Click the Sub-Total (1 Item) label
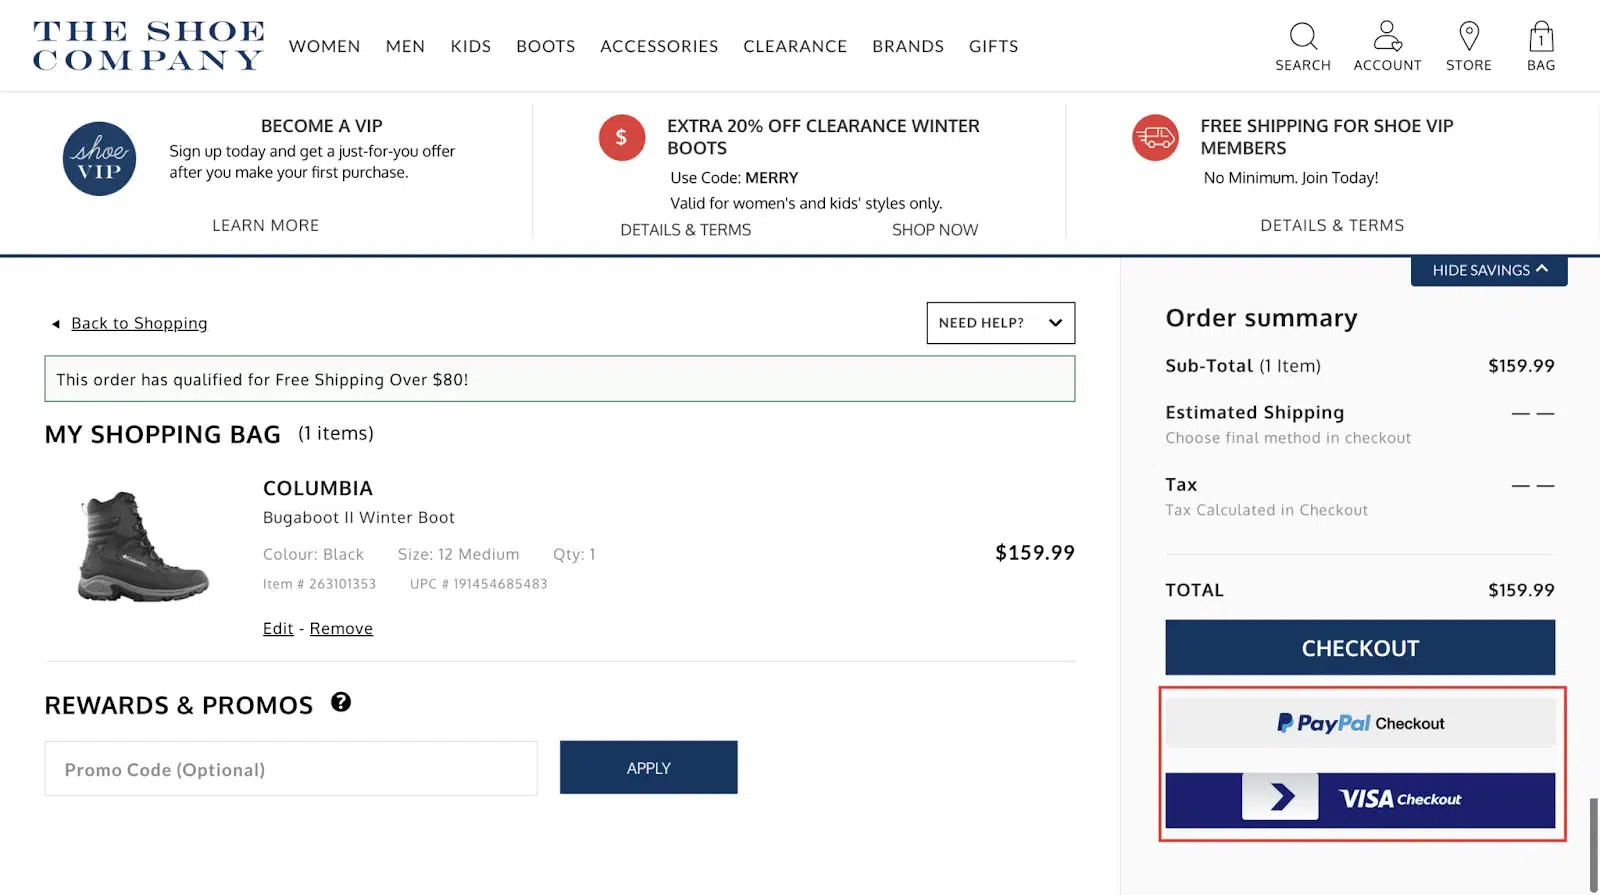The height and width of the screenshot is (895, 1600). point(1243,366)
